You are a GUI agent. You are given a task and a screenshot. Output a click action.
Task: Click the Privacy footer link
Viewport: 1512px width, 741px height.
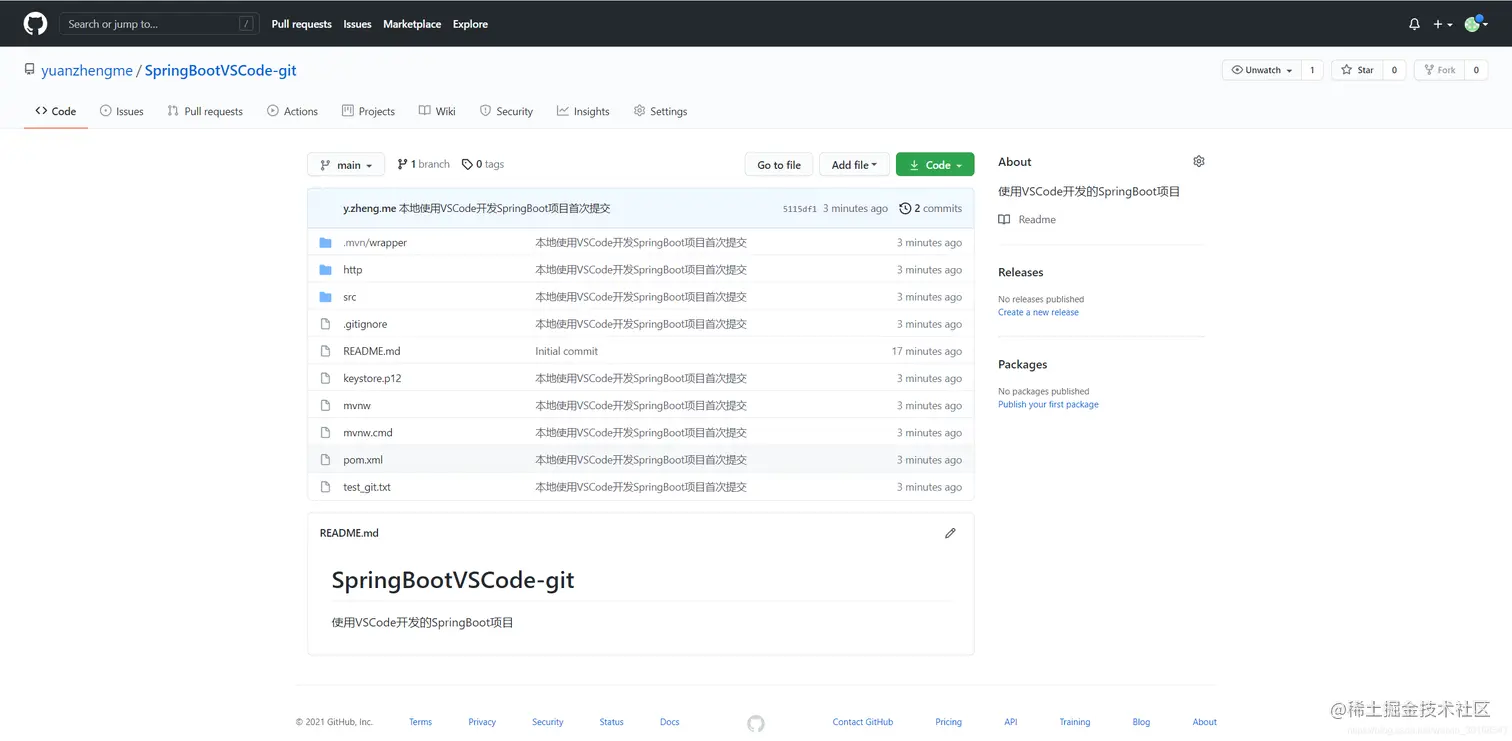pos(482,722)
